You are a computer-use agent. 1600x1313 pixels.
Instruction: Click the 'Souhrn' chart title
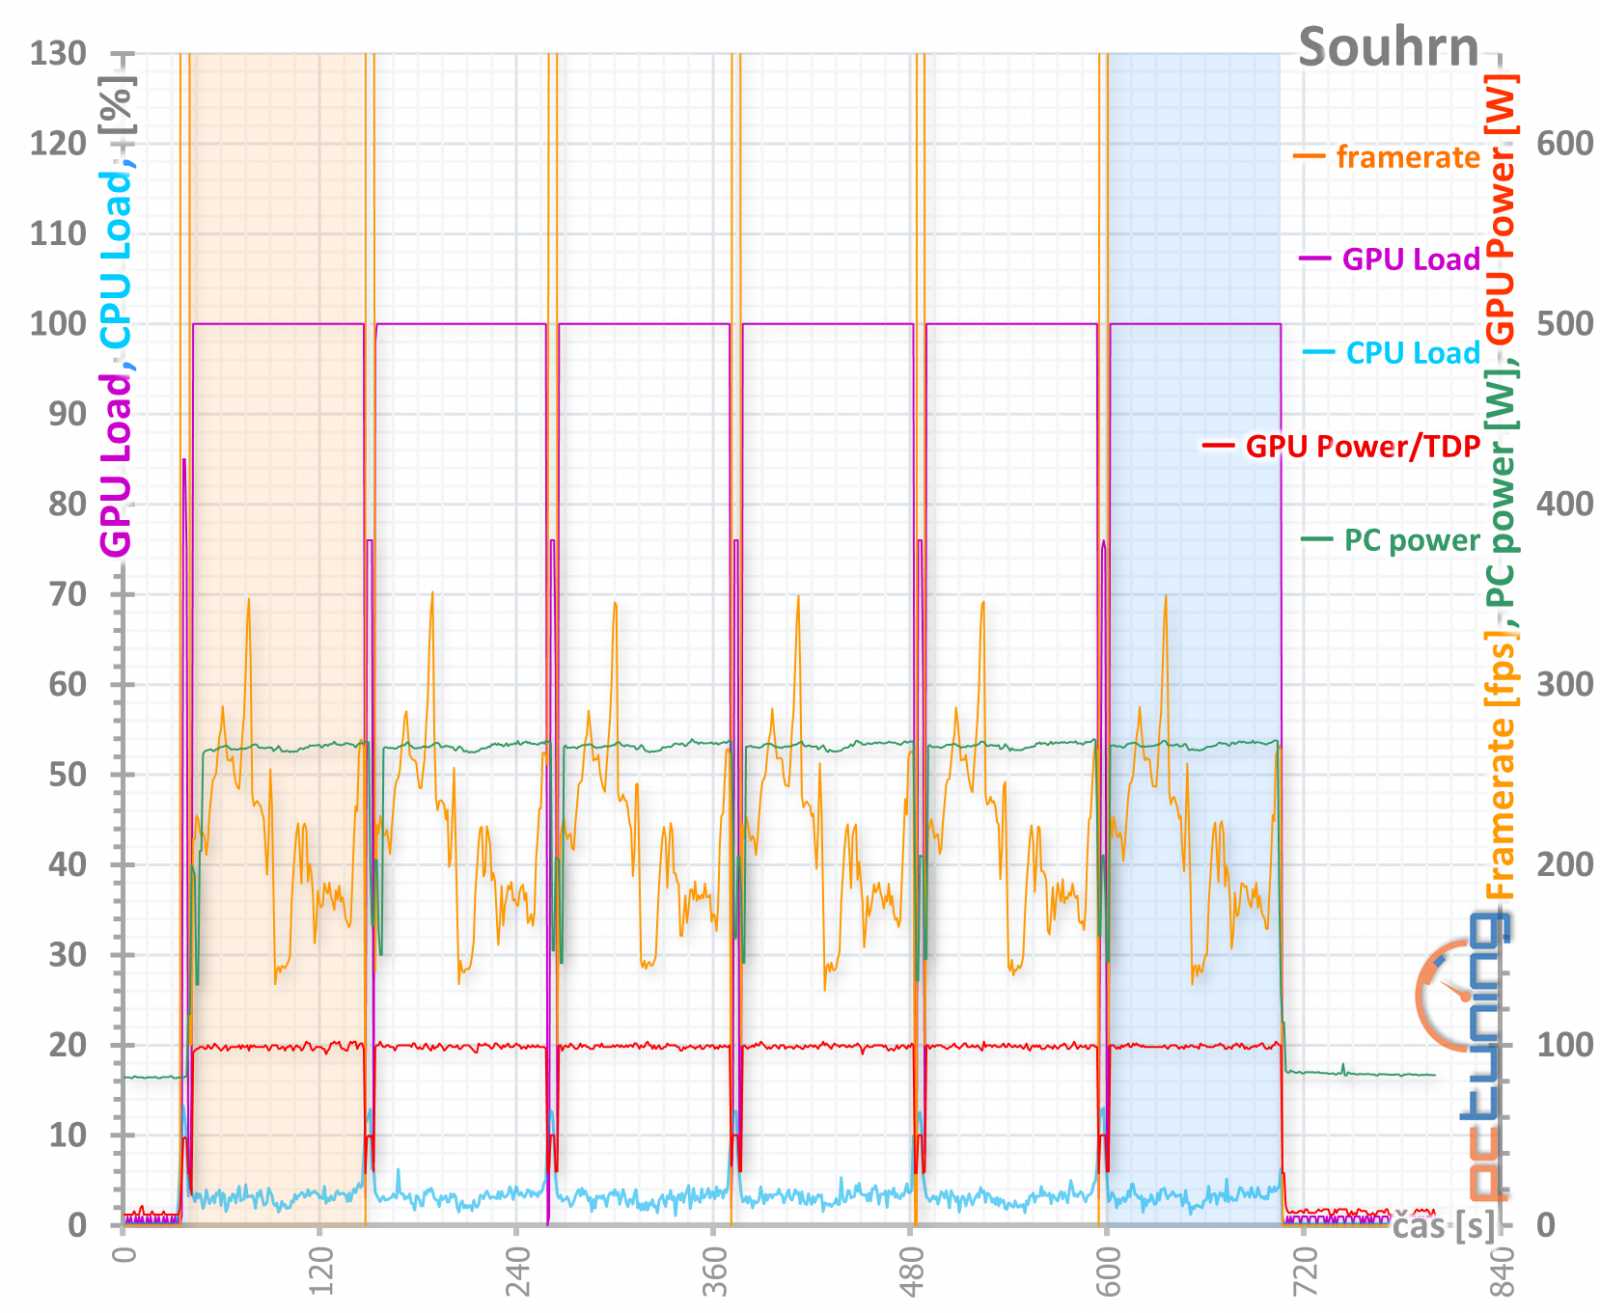1388,47
